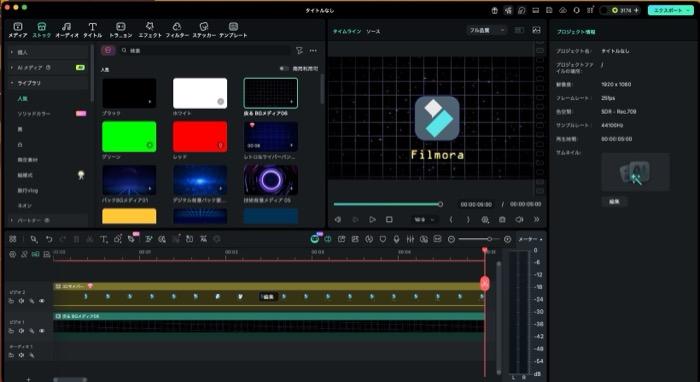Open the メーター meter dropdown

pyautogui.click(x=530, y=239)
